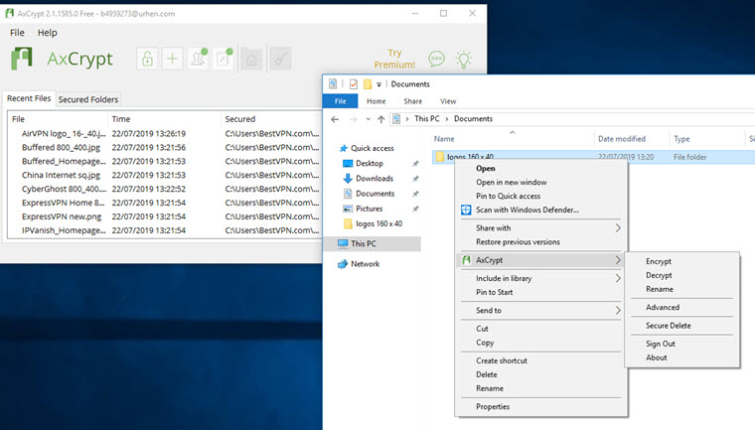Click the lightbulb tips icon

pos(463,59)
